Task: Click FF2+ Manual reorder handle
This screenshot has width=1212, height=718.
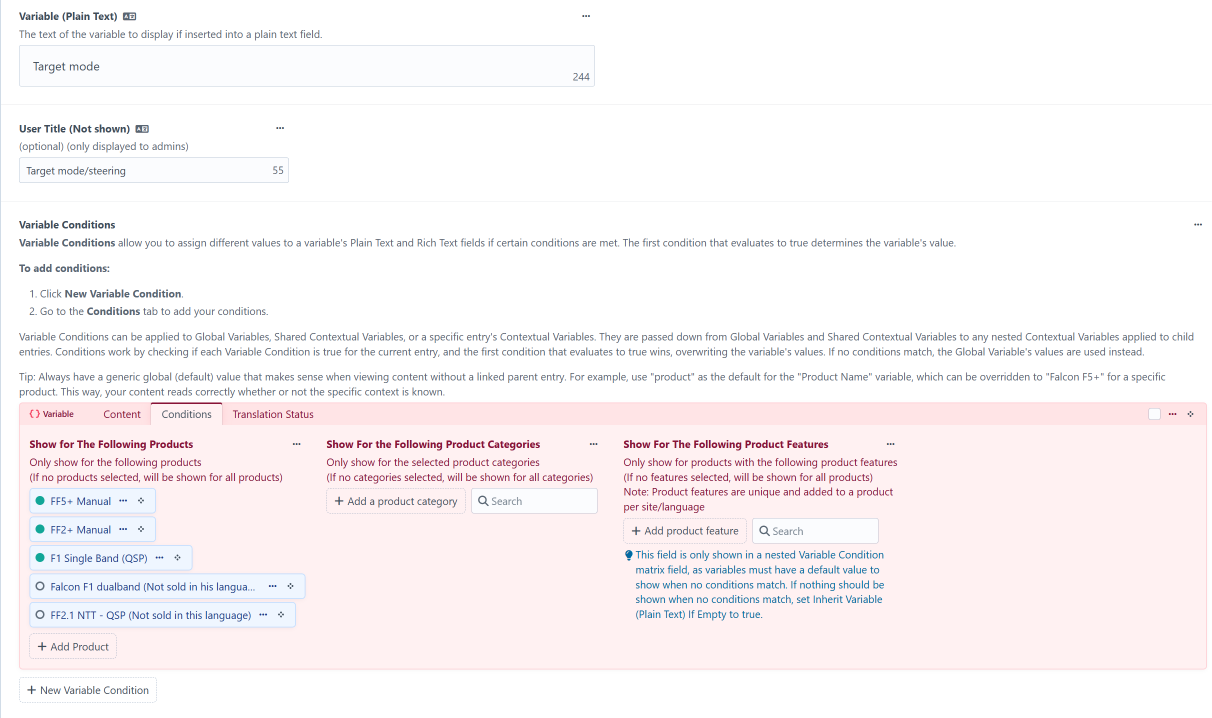Action: [x=141, y=529]
